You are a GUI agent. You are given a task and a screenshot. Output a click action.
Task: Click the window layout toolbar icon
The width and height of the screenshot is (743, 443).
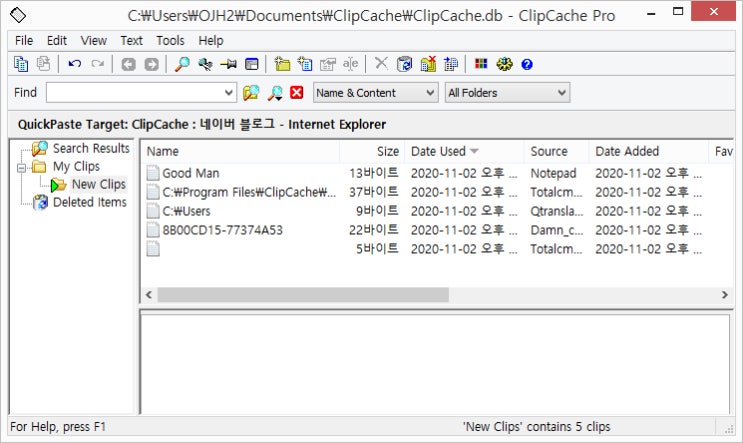click(x=252, y=64)
